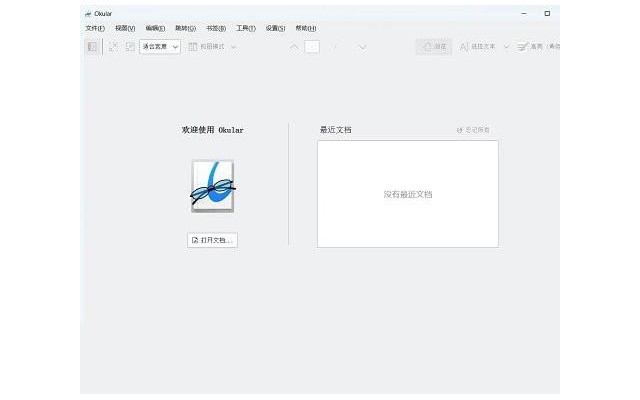Open the 书签(B) menu

tap(216, 28)
